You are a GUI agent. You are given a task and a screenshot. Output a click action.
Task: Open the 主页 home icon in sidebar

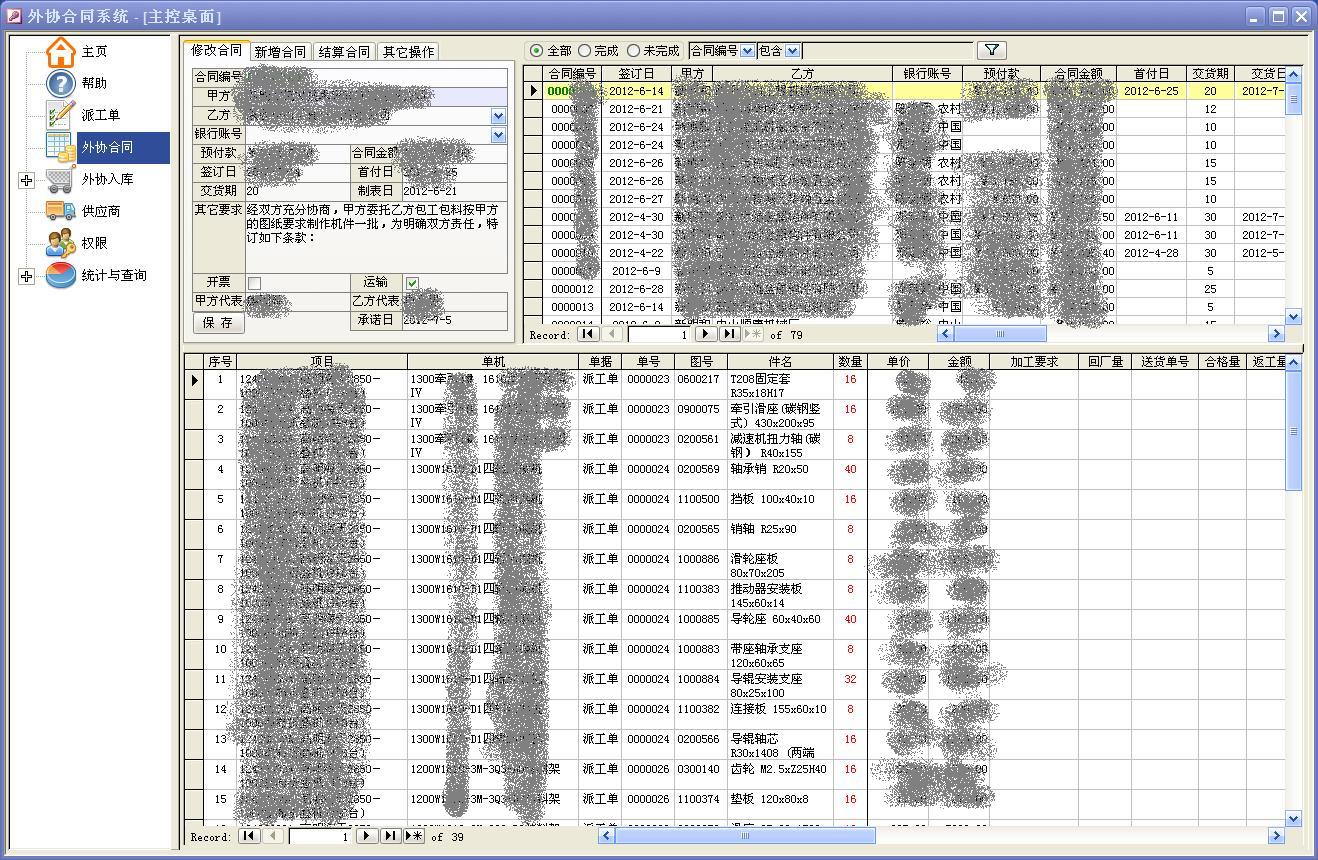pyautogui.click(x=61, y=52)
